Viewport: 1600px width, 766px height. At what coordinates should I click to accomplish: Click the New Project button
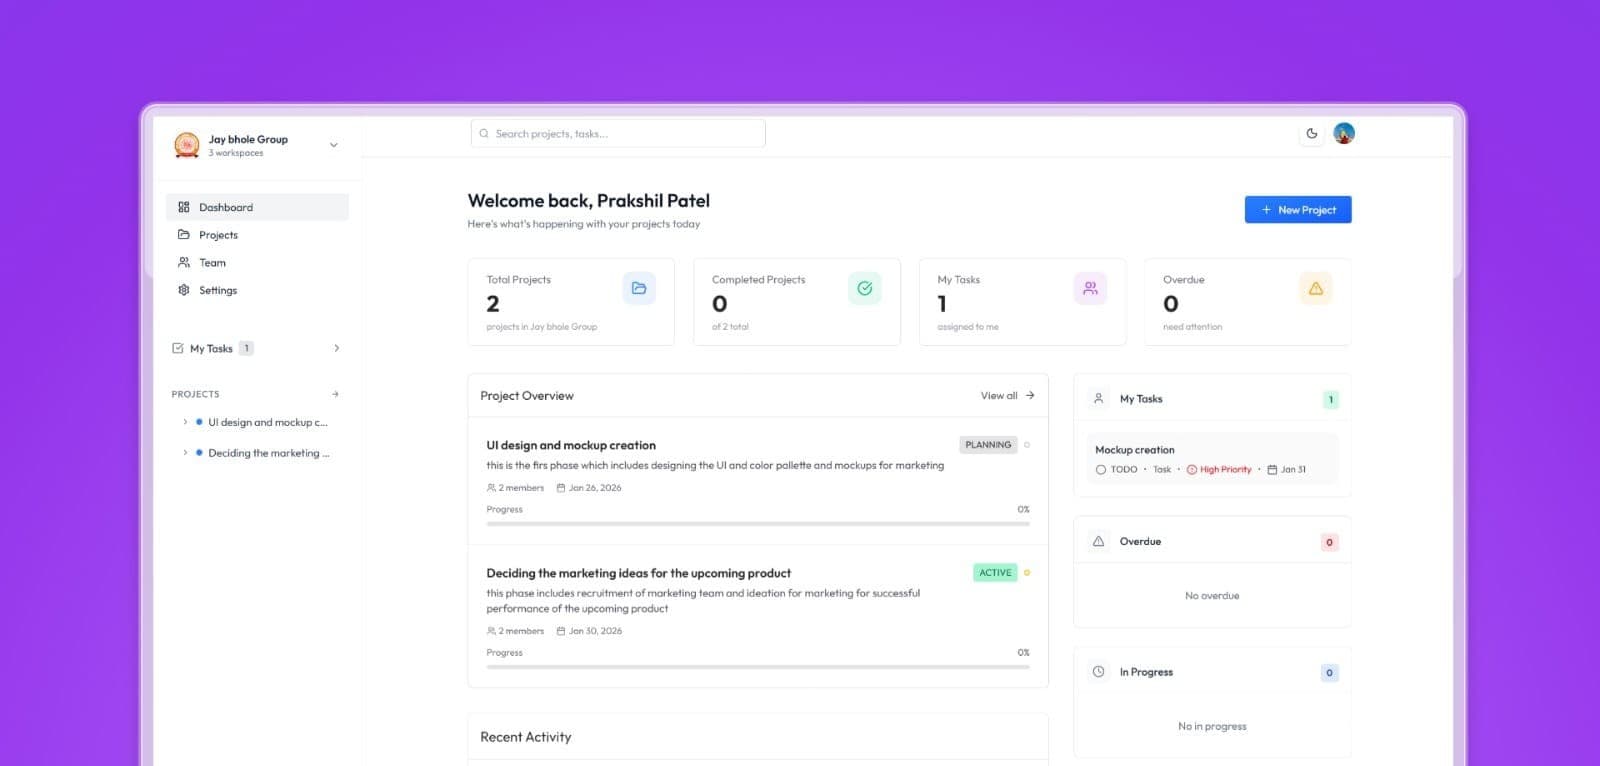[x=1298, y=210]
